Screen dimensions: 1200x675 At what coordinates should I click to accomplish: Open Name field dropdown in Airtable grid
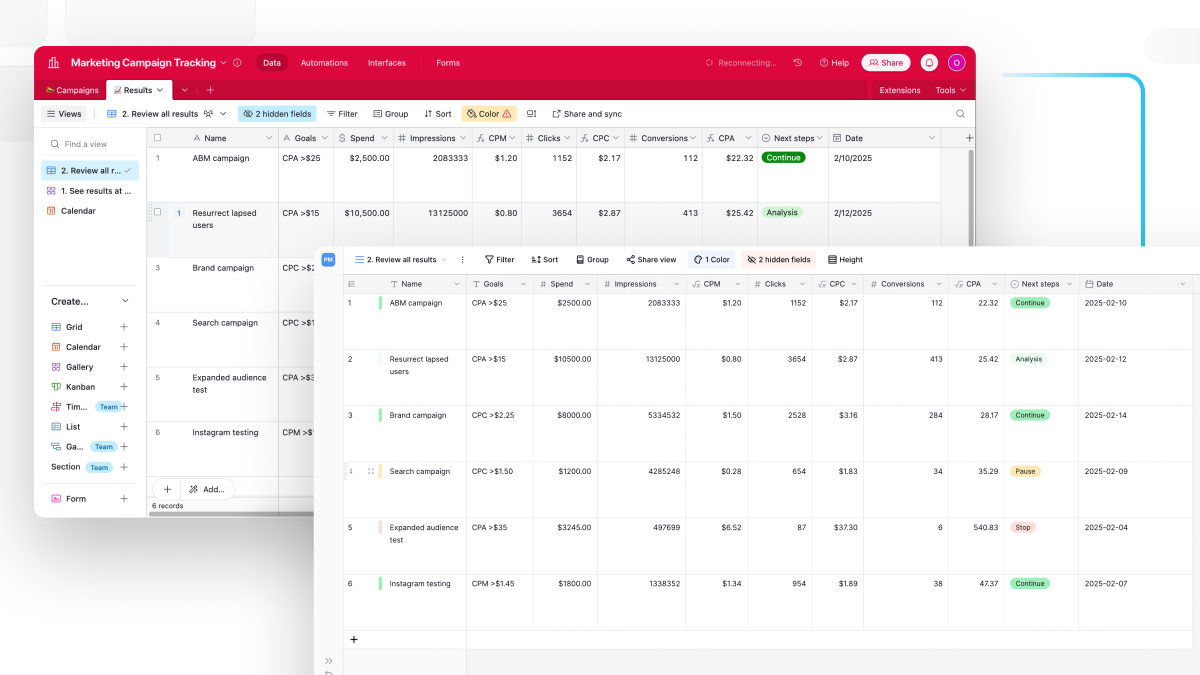(x=269, y=138)
